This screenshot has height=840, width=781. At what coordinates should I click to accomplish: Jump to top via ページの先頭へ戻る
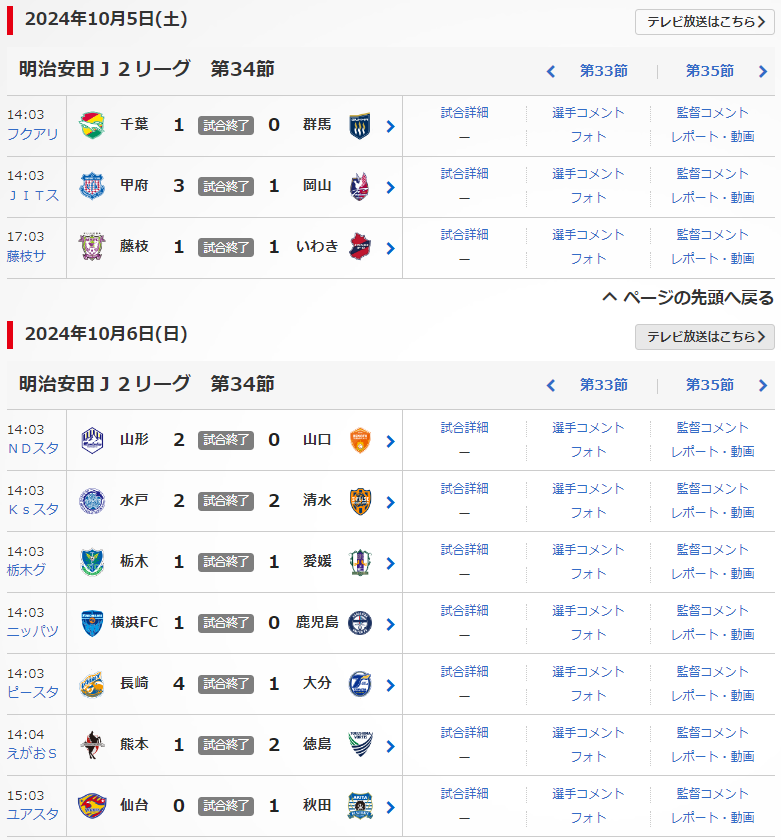(x=688, y=298)
